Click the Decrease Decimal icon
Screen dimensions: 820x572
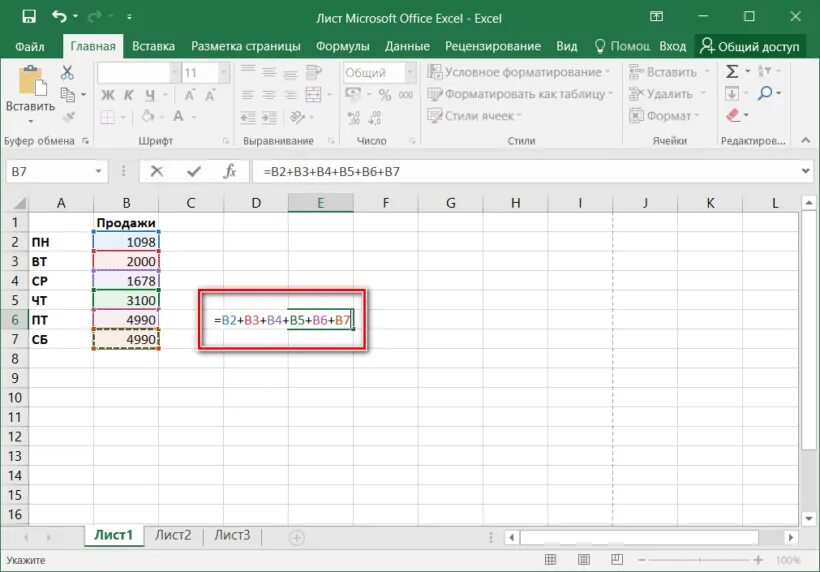pyautogui.click(x=374, y=118)
